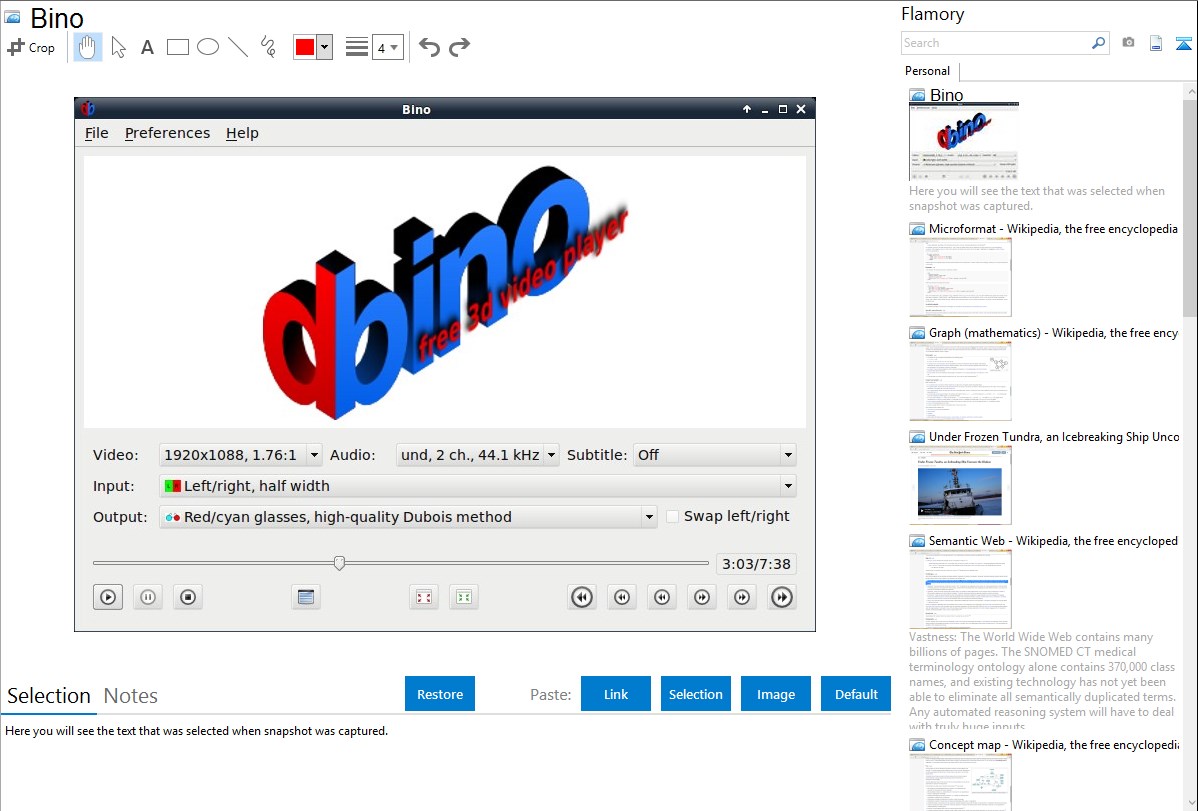Click the blue window fullscreen icon
1198x811 pixels.
[x=306, y=597]
